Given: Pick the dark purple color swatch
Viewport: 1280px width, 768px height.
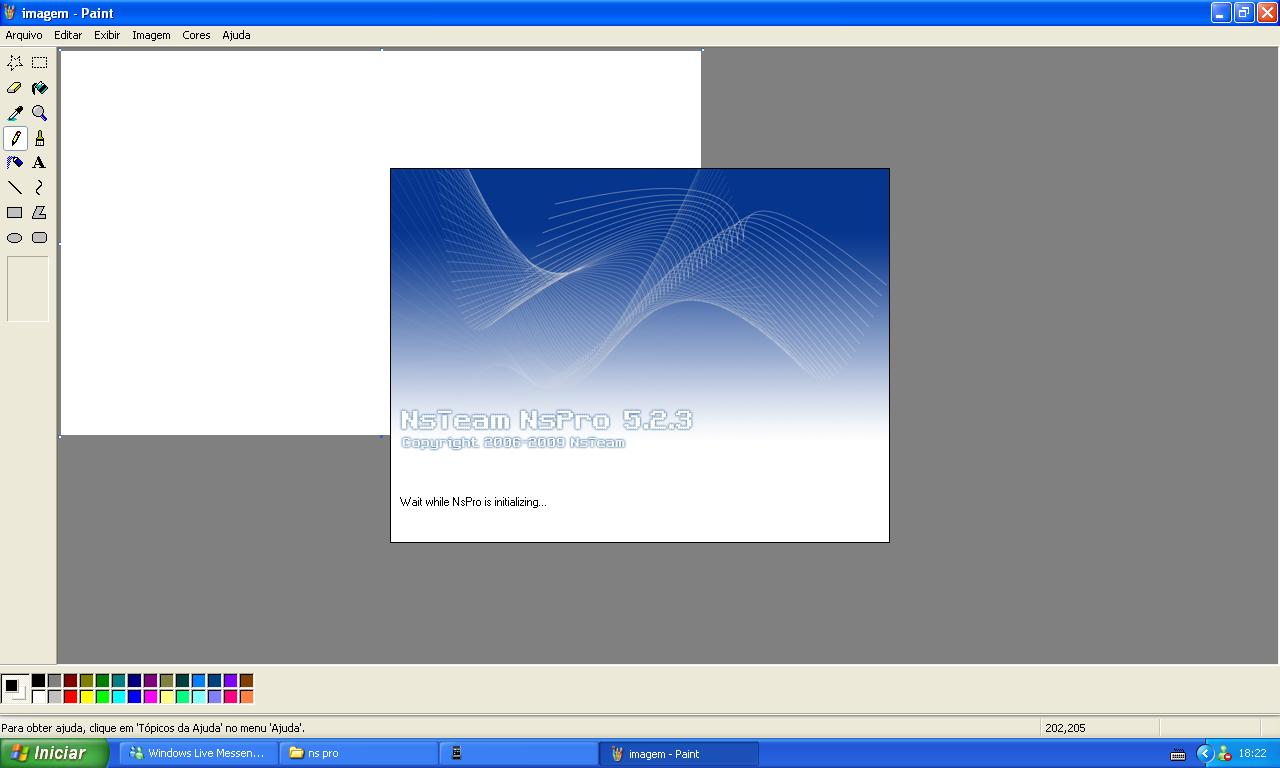Looking at the screenshot, I should click(150, 681).
